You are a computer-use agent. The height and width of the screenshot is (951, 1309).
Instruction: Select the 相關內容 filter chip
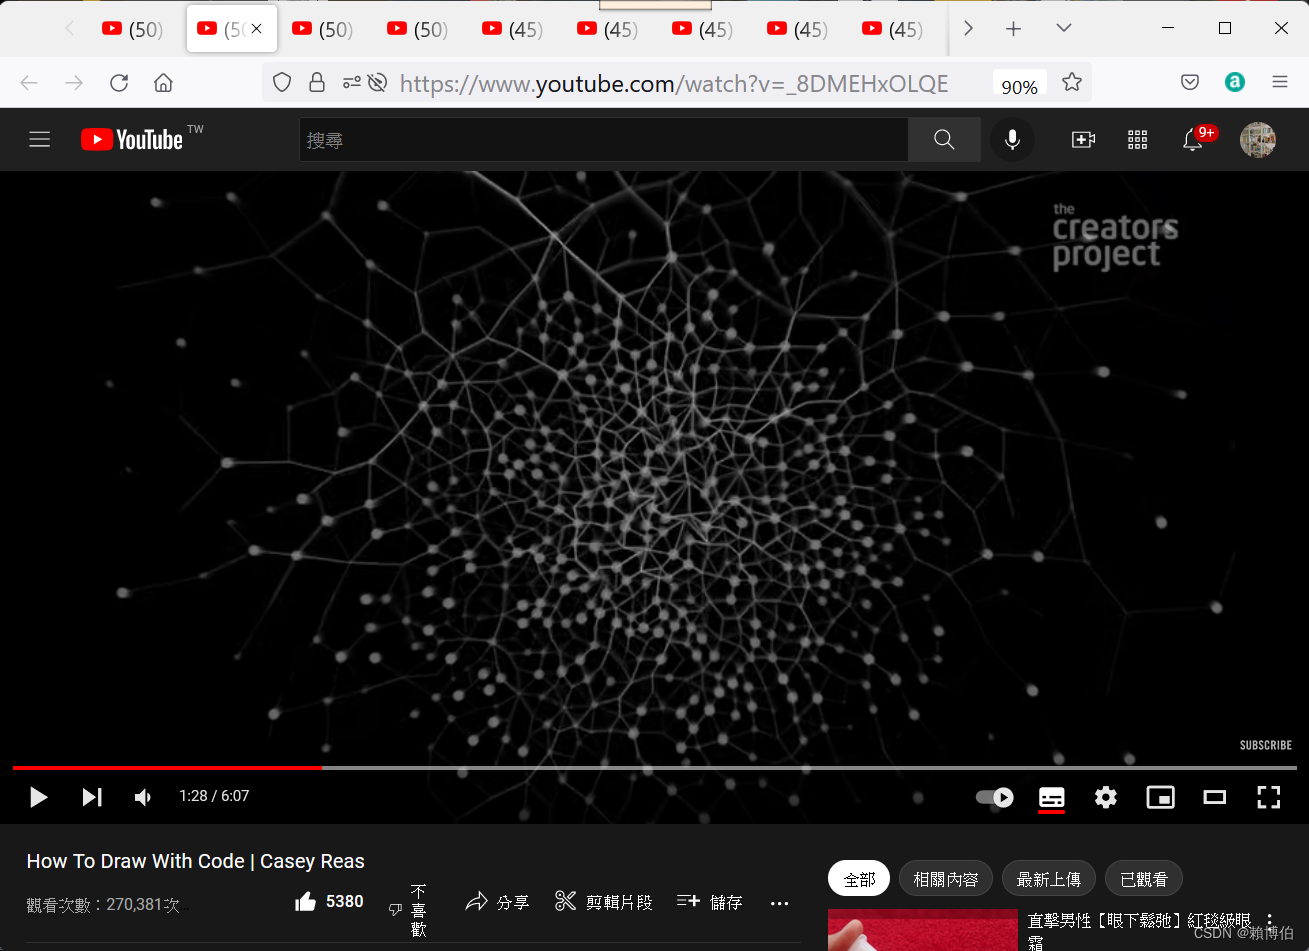(946, 879)
